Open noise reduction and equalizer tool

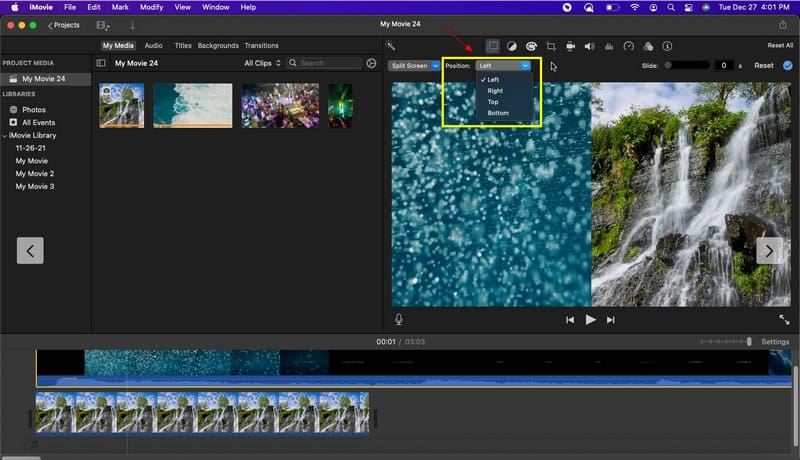tap(609, 46)
